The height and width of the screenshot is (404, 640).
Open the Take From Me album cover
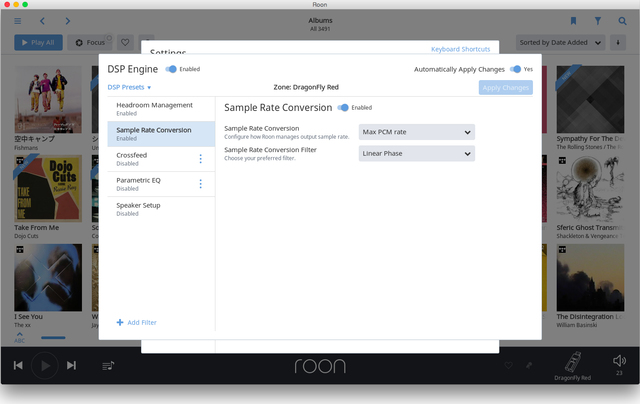pos(48,188)
